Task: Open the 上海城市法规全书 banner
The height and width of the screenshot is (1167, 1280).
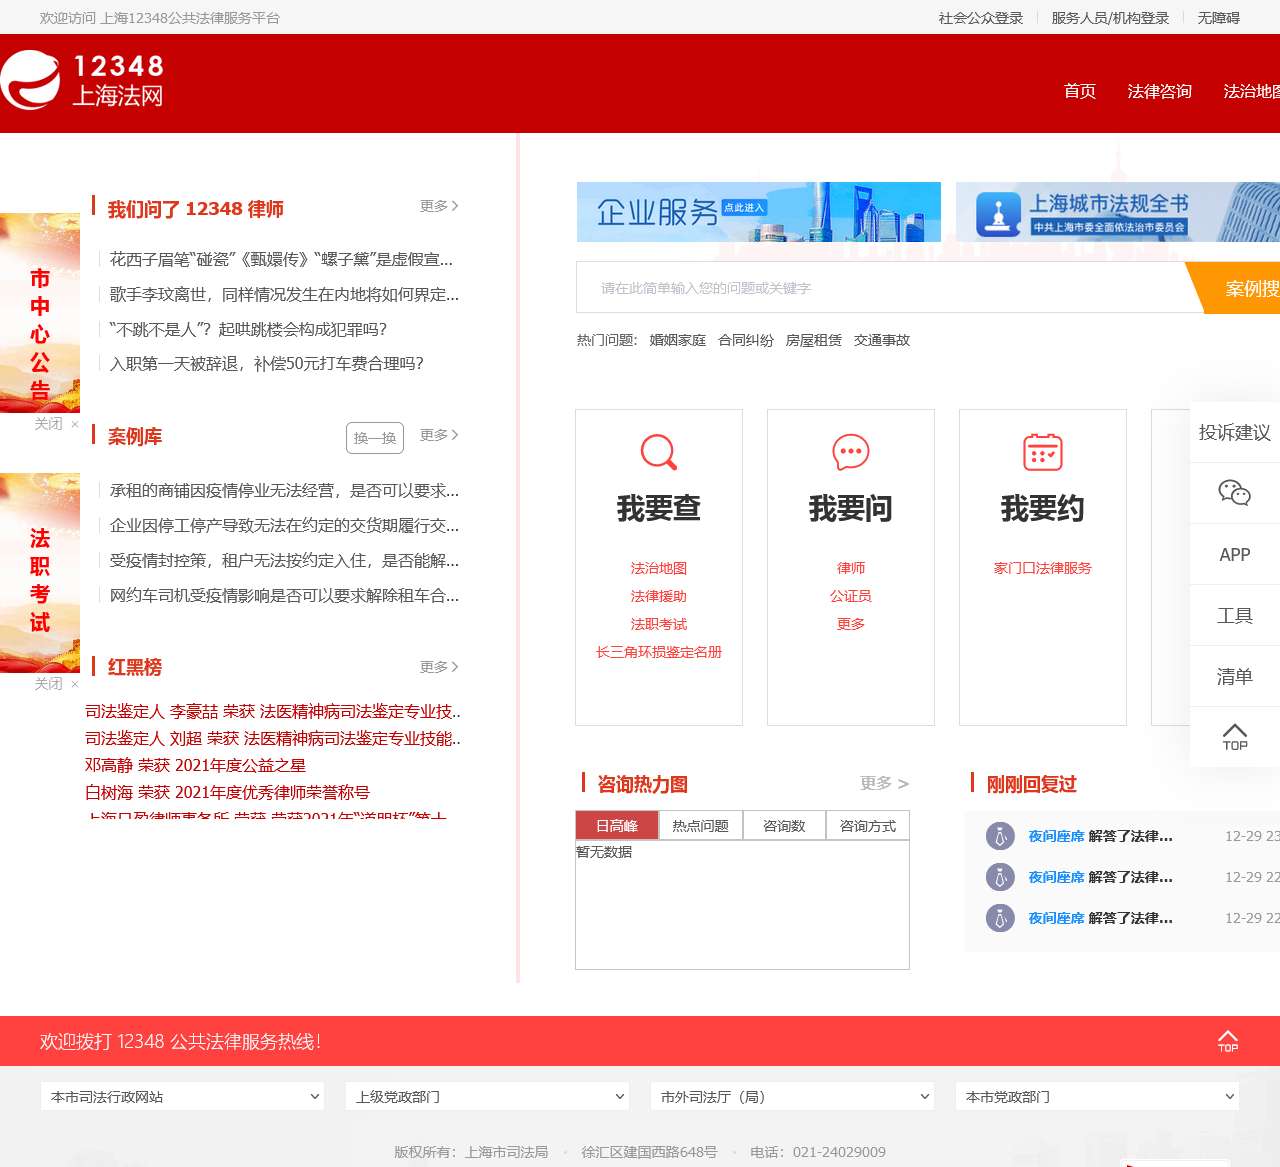Action: 1118,212
